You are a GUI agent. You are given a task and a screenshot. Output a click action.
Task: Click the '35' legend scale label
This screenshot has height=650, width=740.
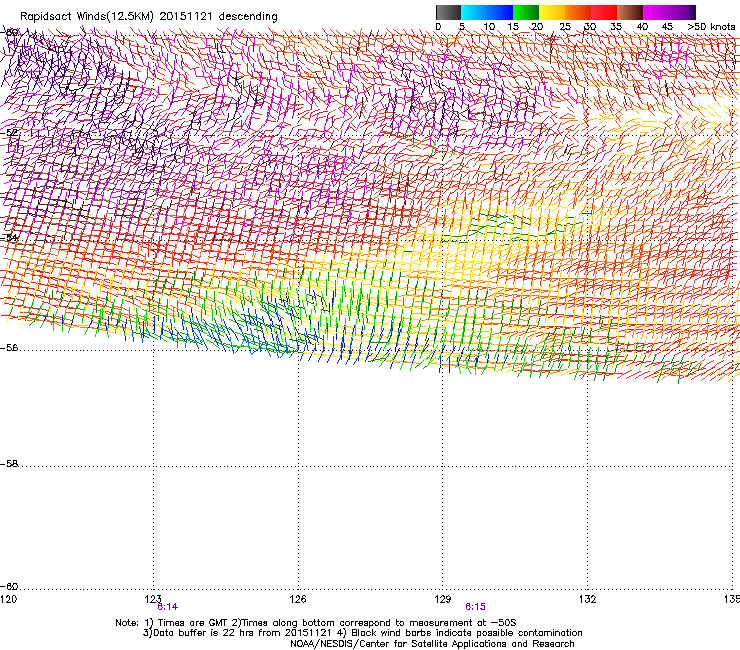(616, 27)
